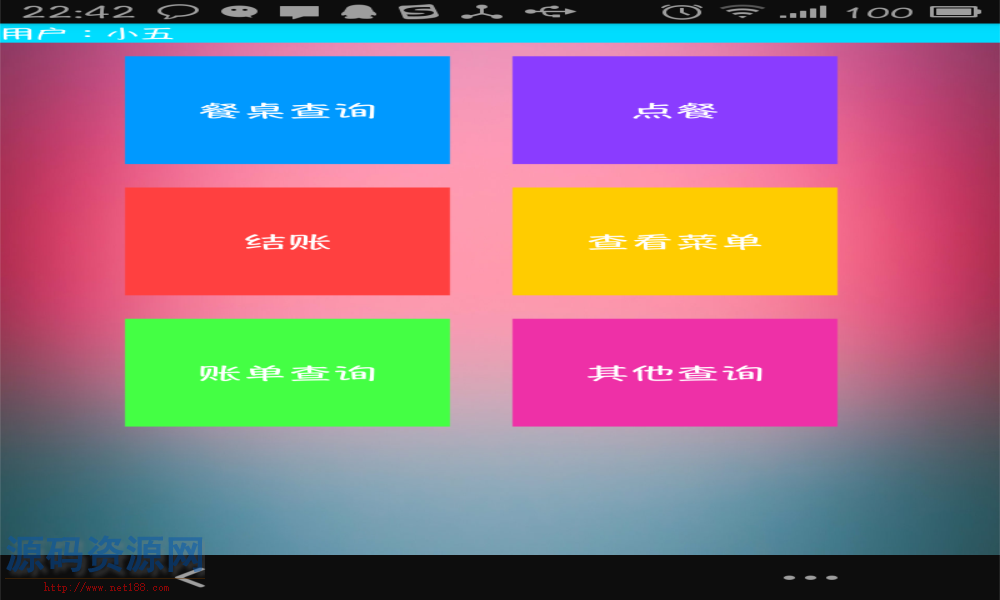Viewport: 1000px width, 600px height.
Task: Tap the rectangular message notification icon
Action: tap(299, 12)
